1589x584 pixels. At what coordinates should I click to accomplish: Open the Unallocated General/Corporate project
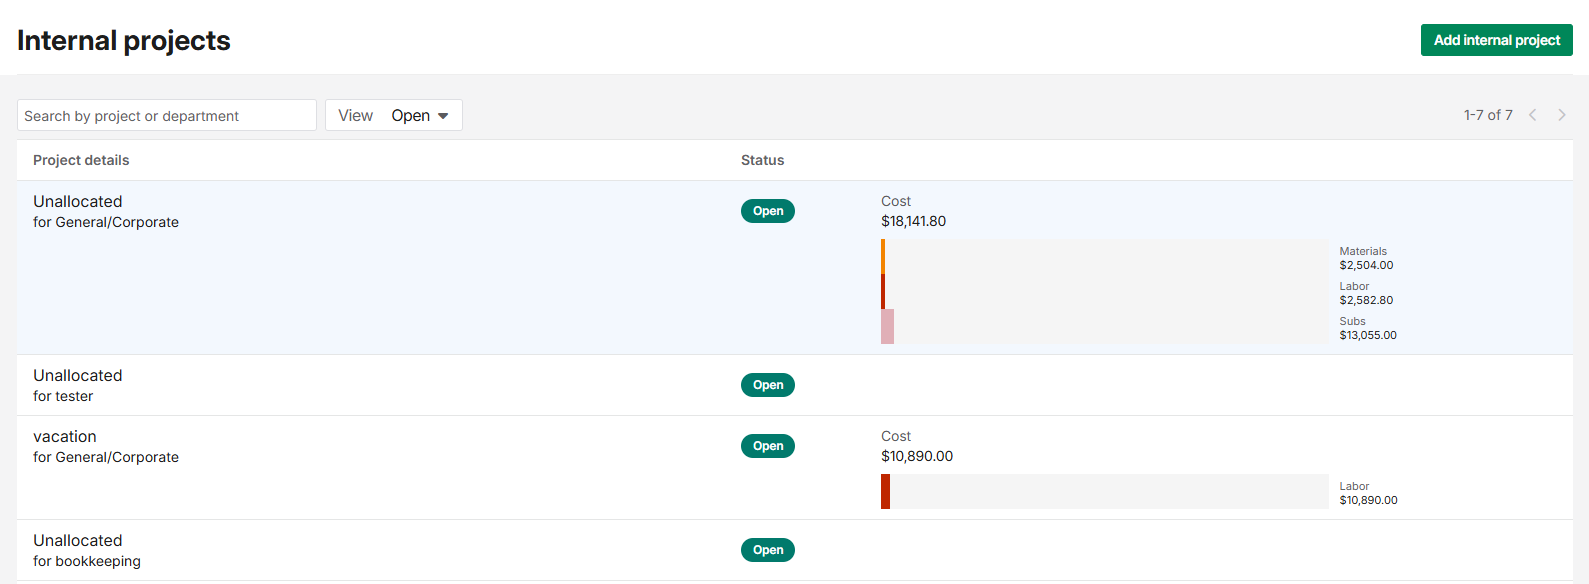[x=78, y=202]
